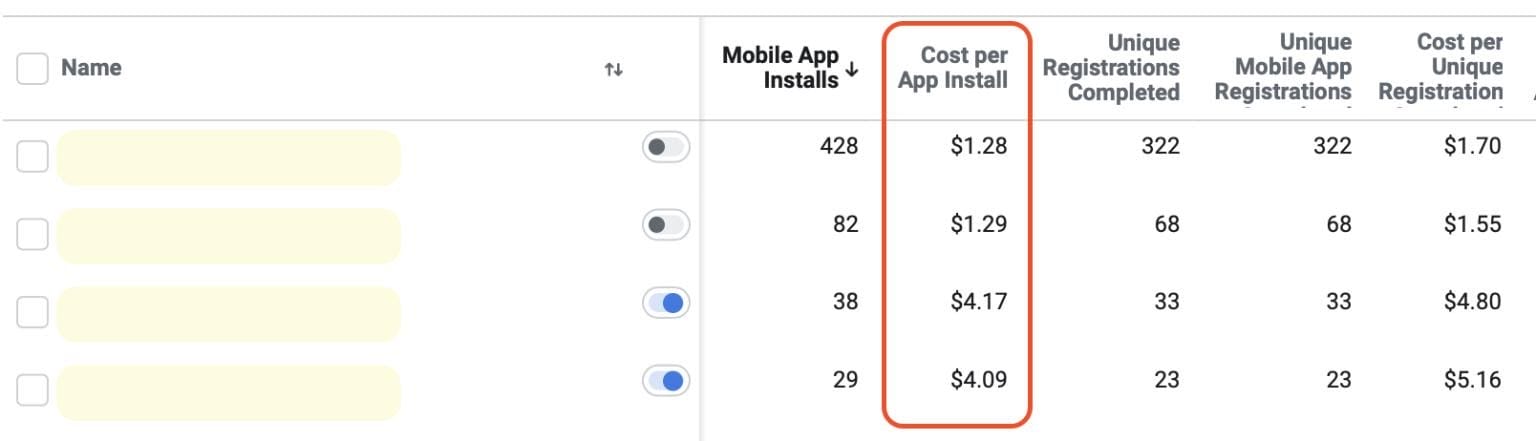
Task: Click the Name column sort arrows icon
Action: pos(614,69)
